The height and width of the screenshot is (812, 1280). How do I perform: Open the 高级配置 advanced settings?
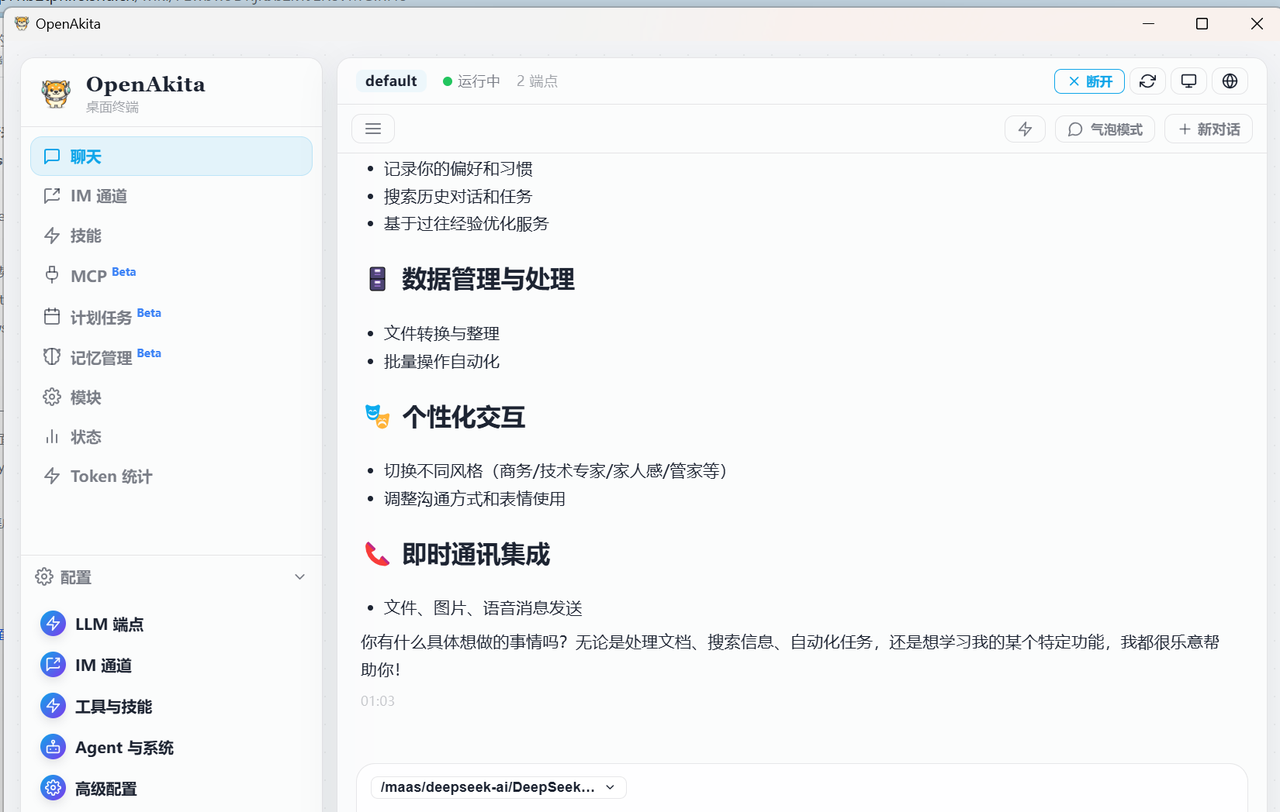(171, 788)
